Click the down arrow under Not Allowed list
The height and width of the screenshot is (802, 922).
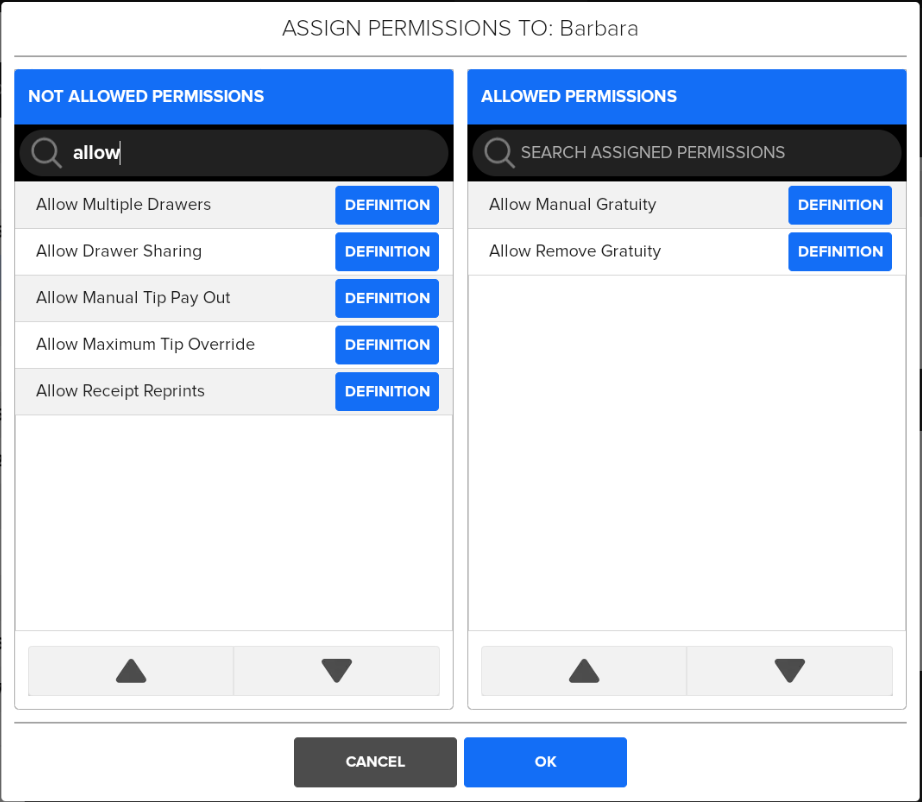[x=337, y=671]
